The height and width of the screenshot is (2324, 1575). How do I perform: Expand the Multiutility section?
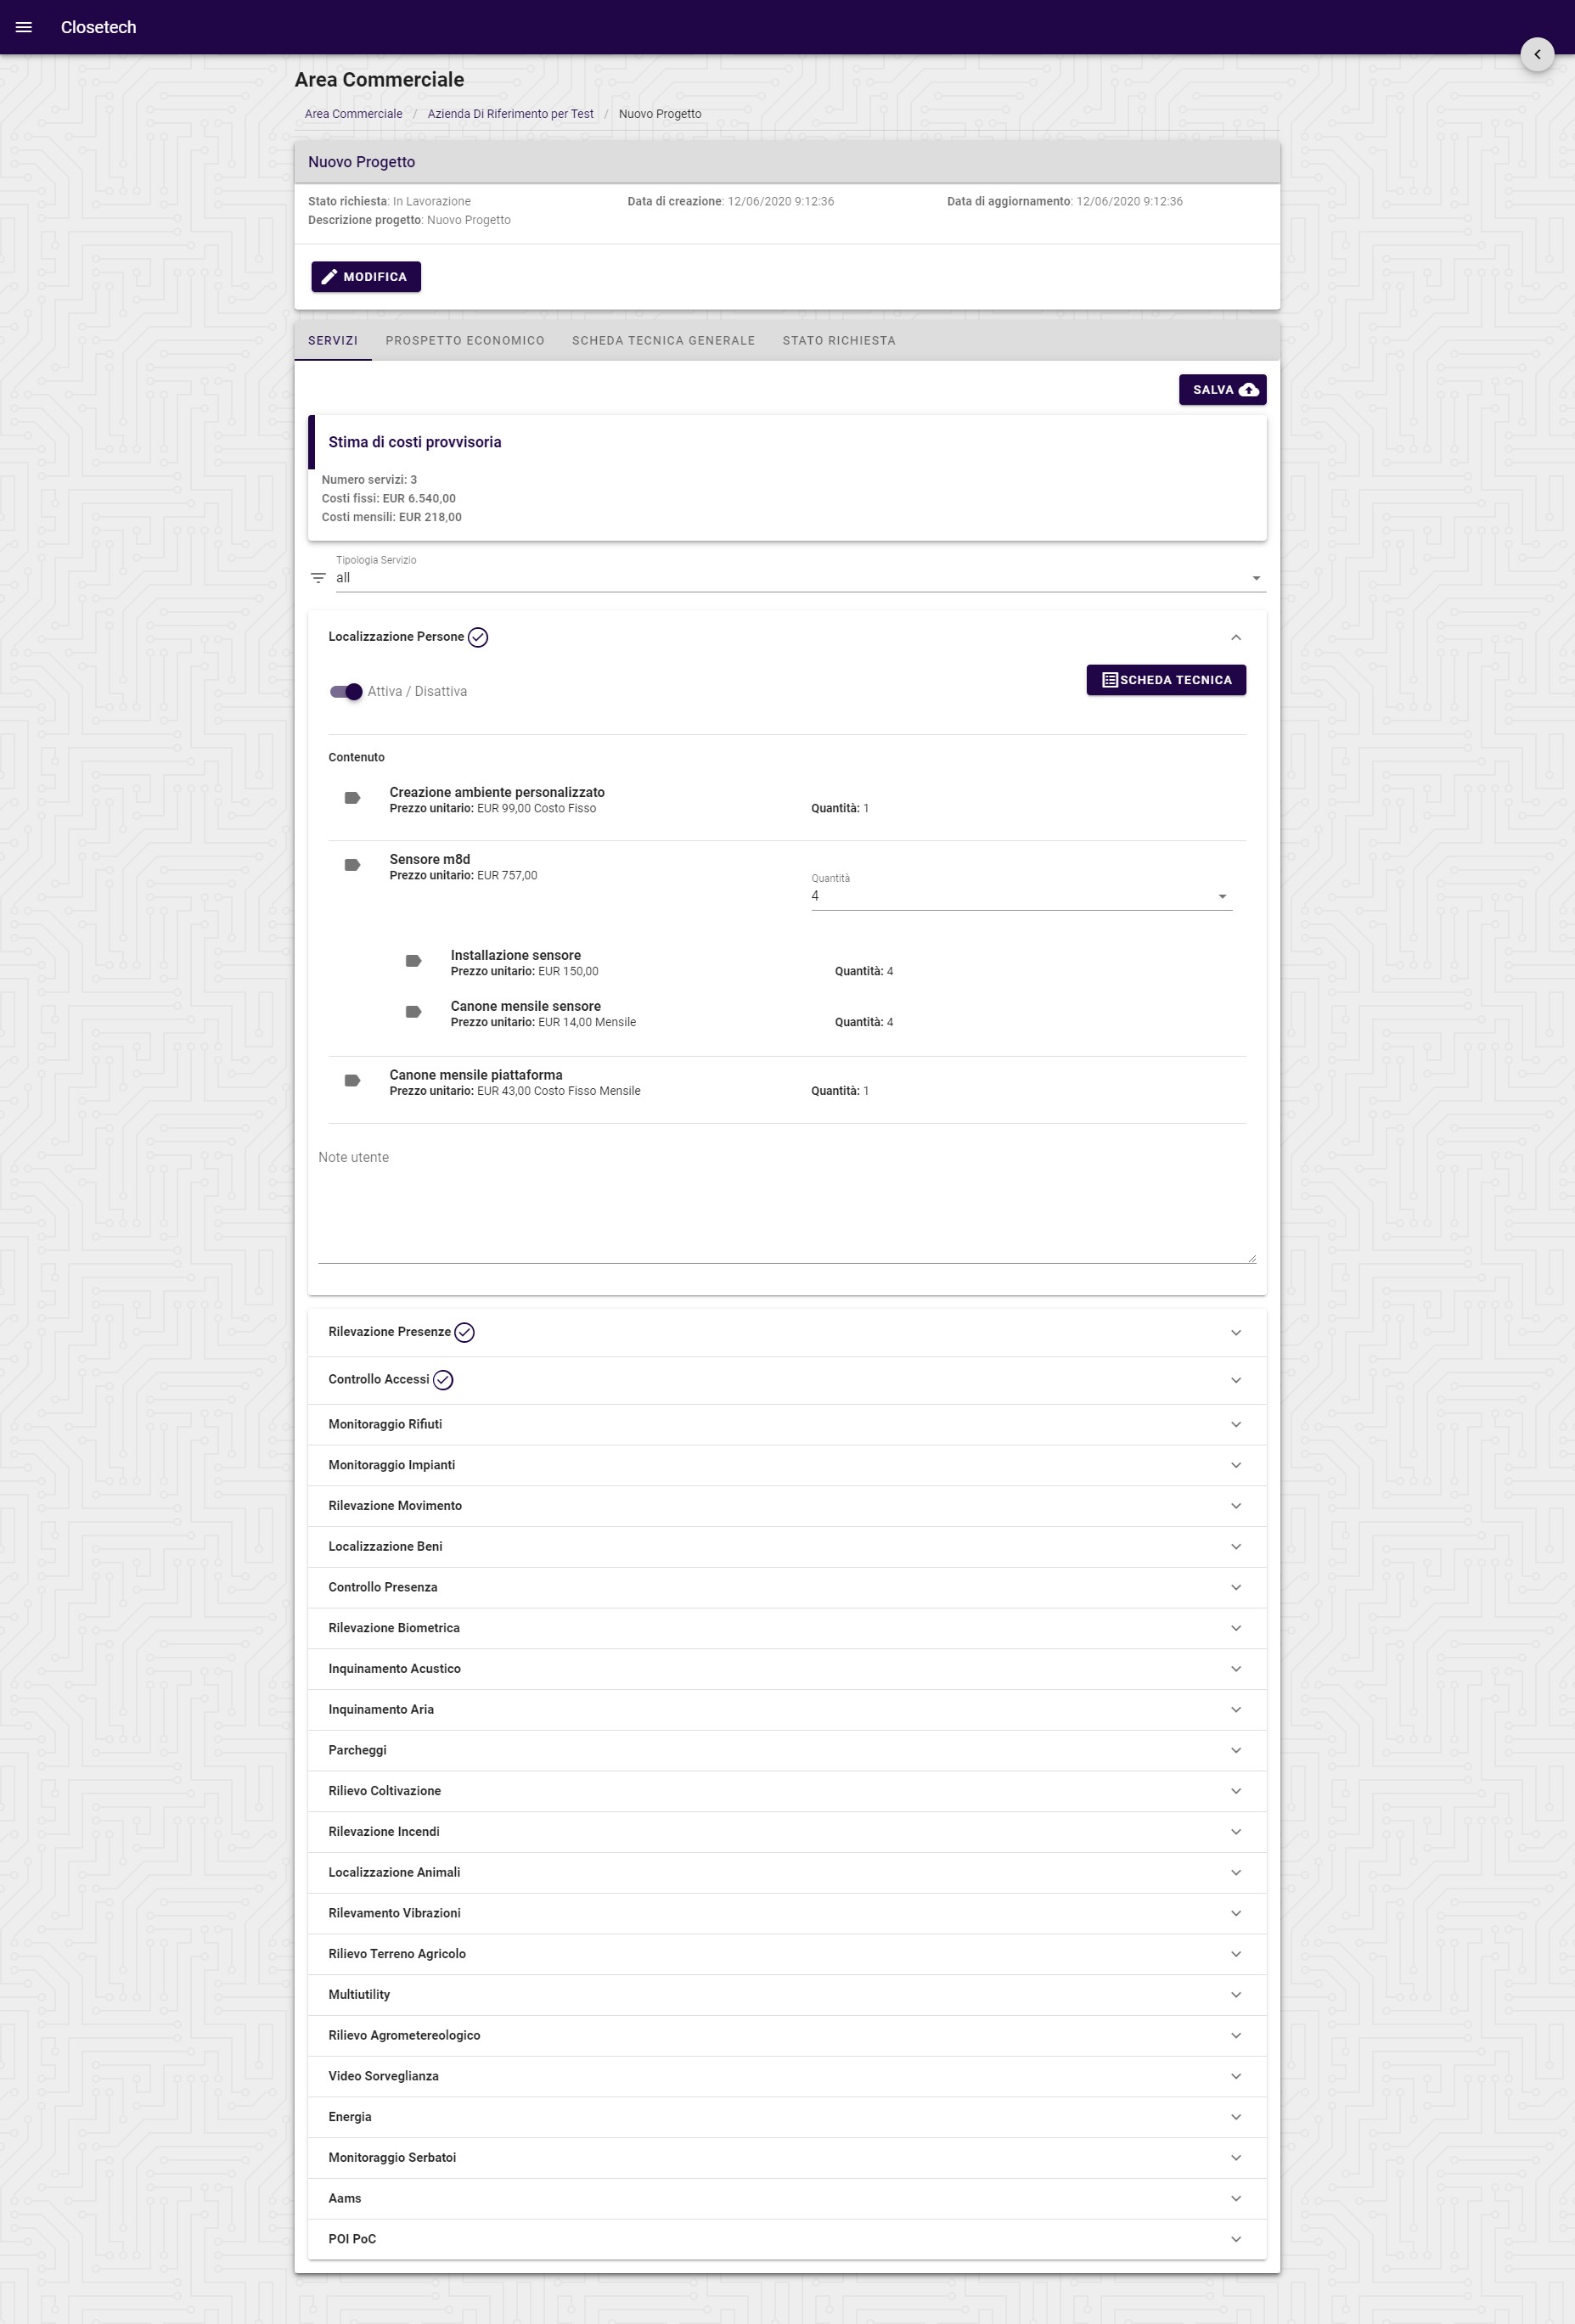click(787, 1995)
